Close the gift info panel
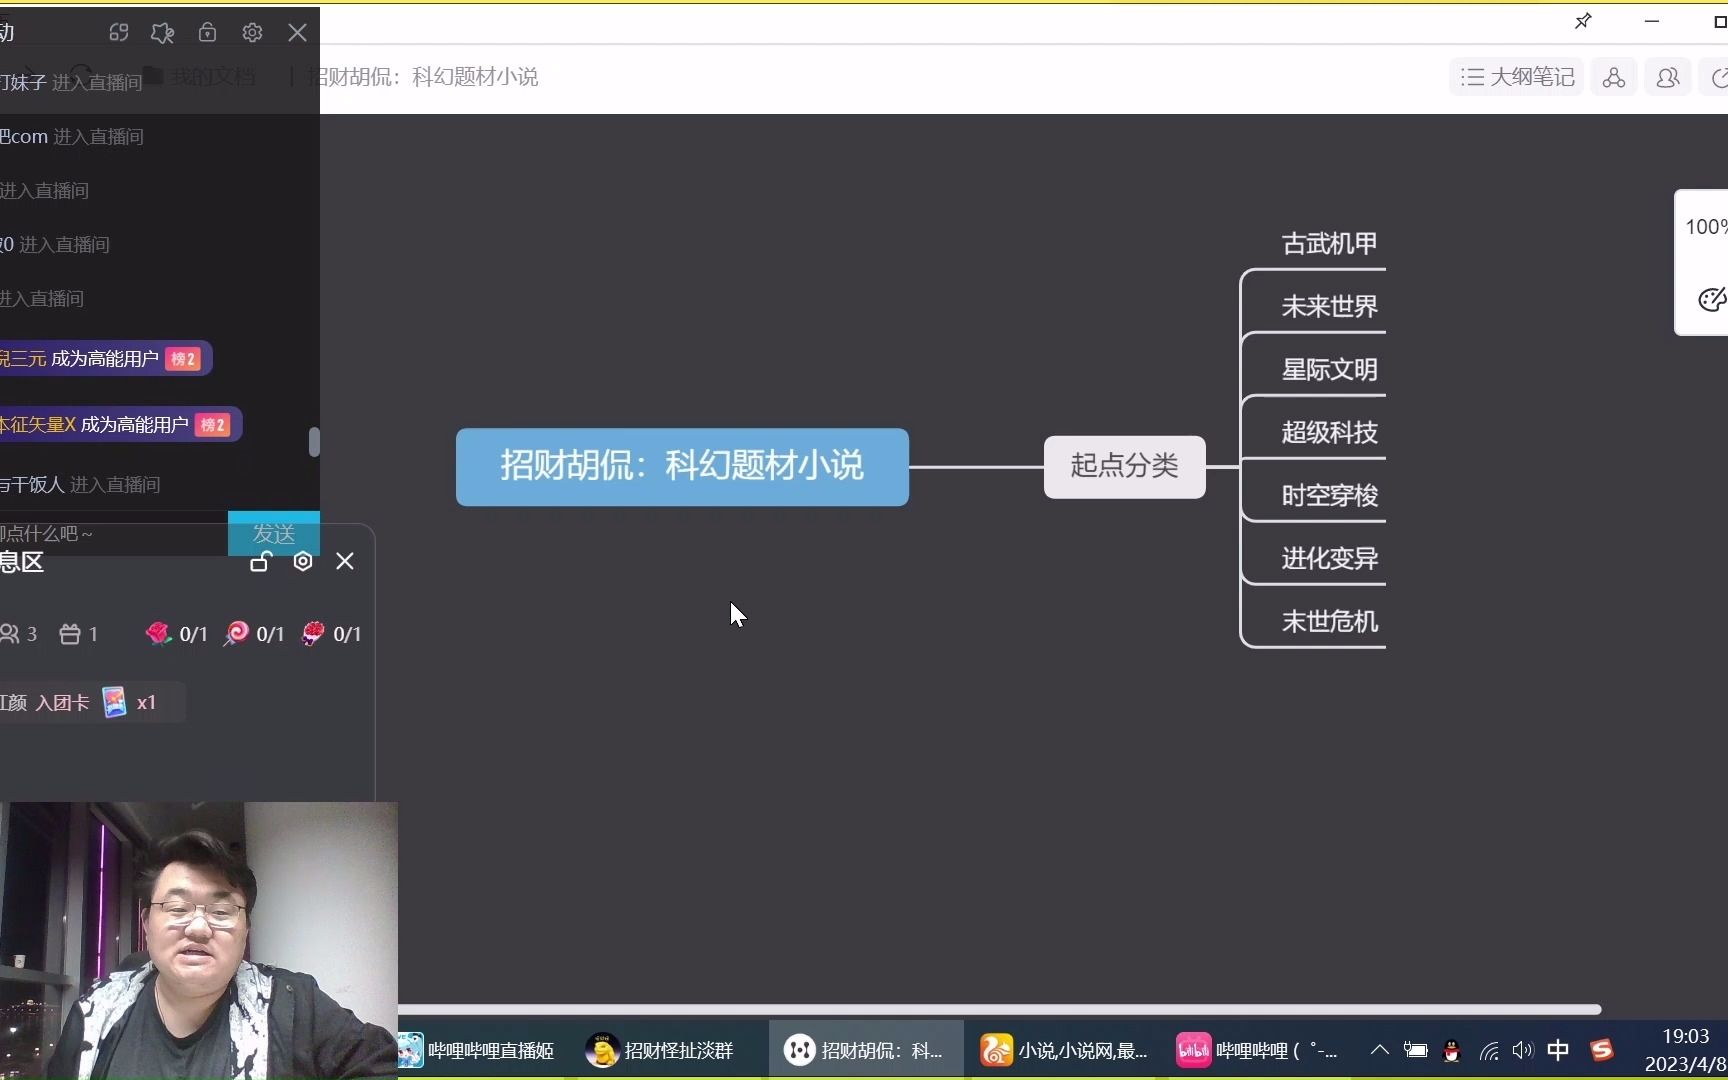 [x=345, y=561]
